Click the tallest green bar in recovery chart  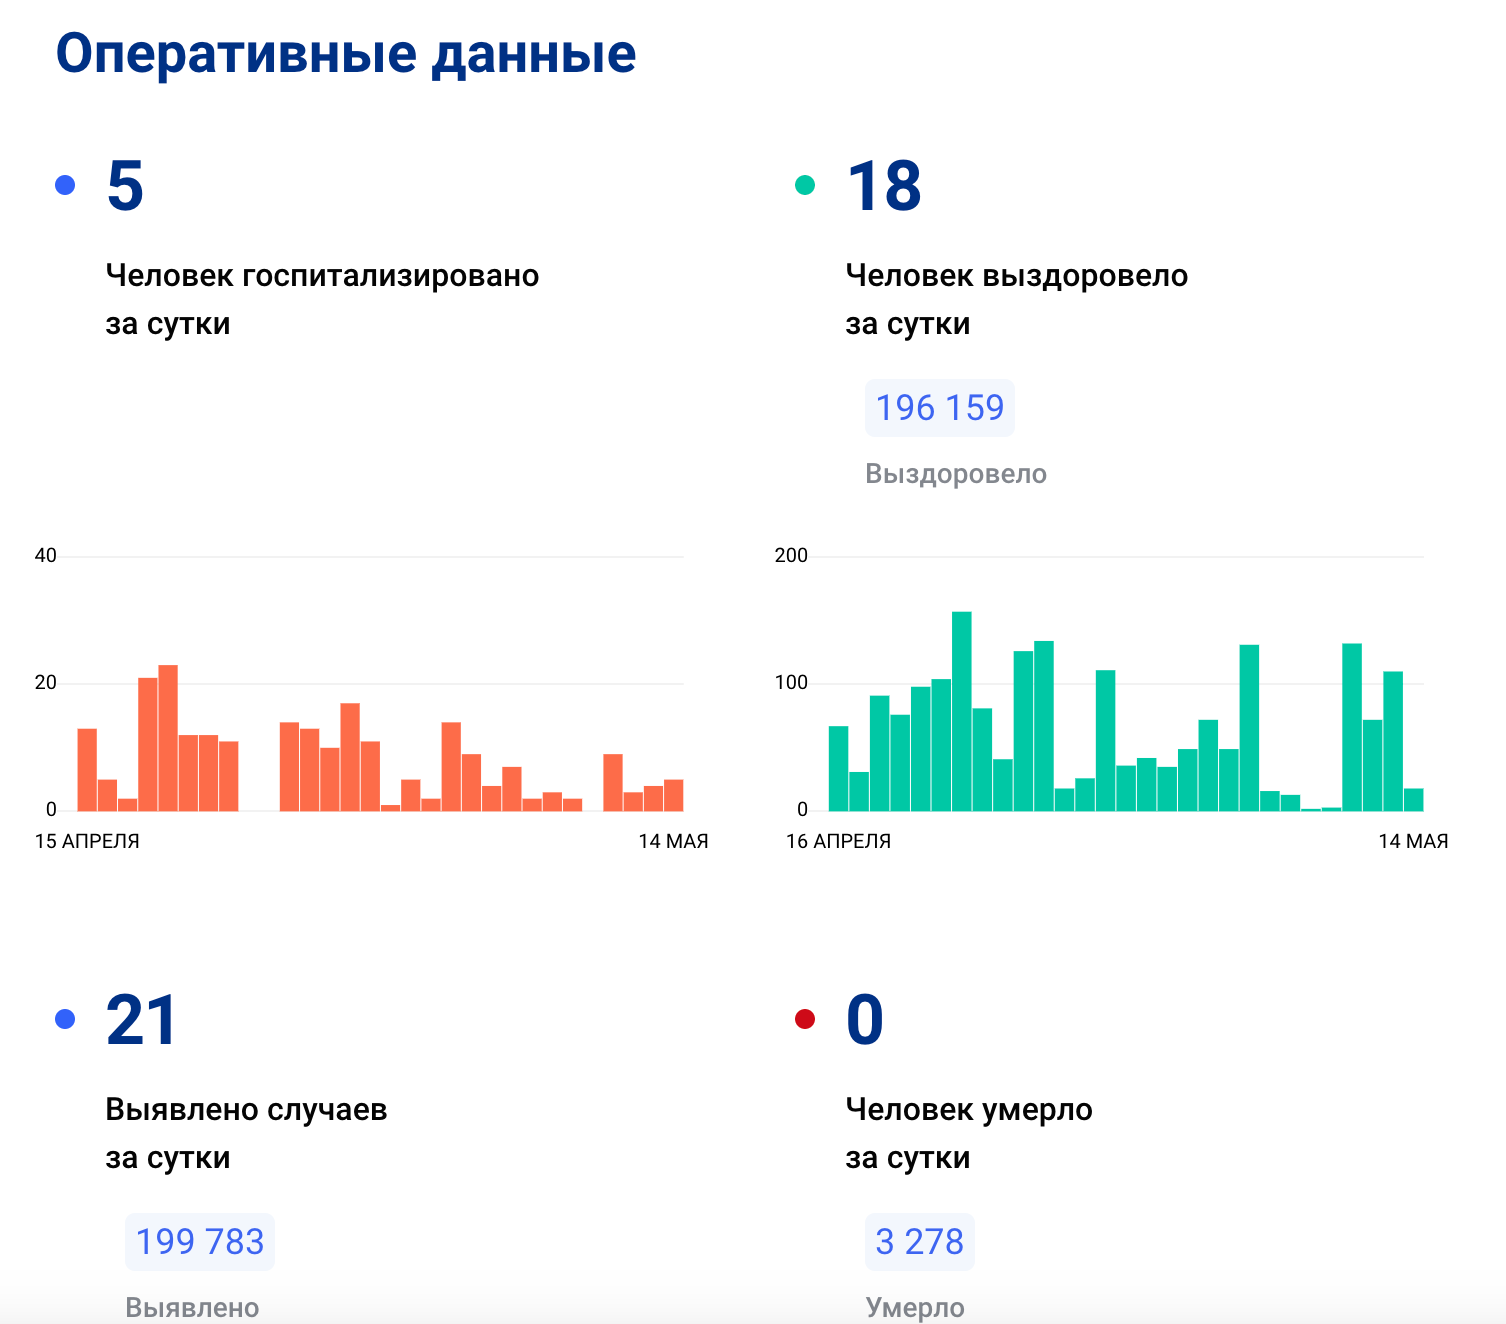[x=962, y=711]
